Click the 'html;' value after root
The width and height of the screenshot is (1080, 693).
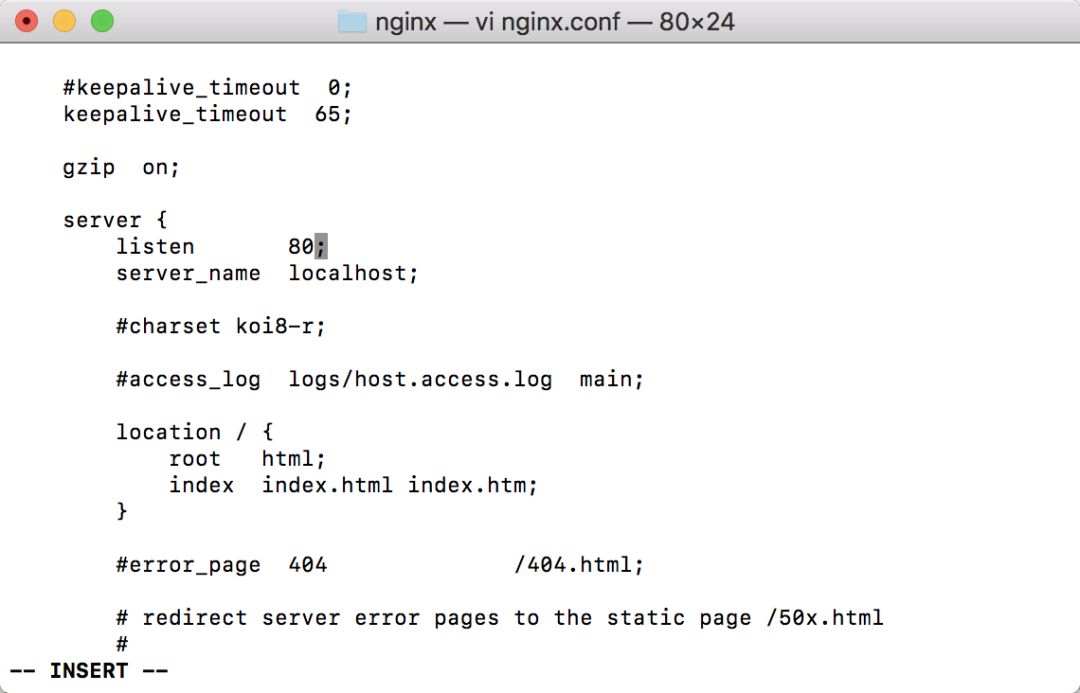[293, 459]
